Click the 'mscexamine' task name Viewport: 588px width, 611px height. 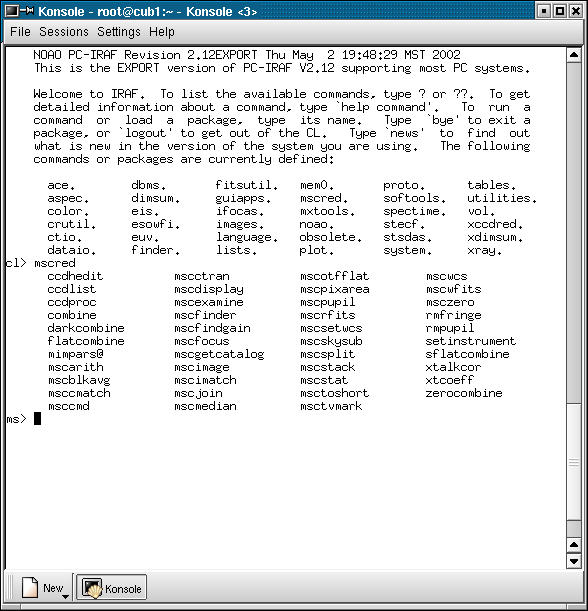[209, 302]
